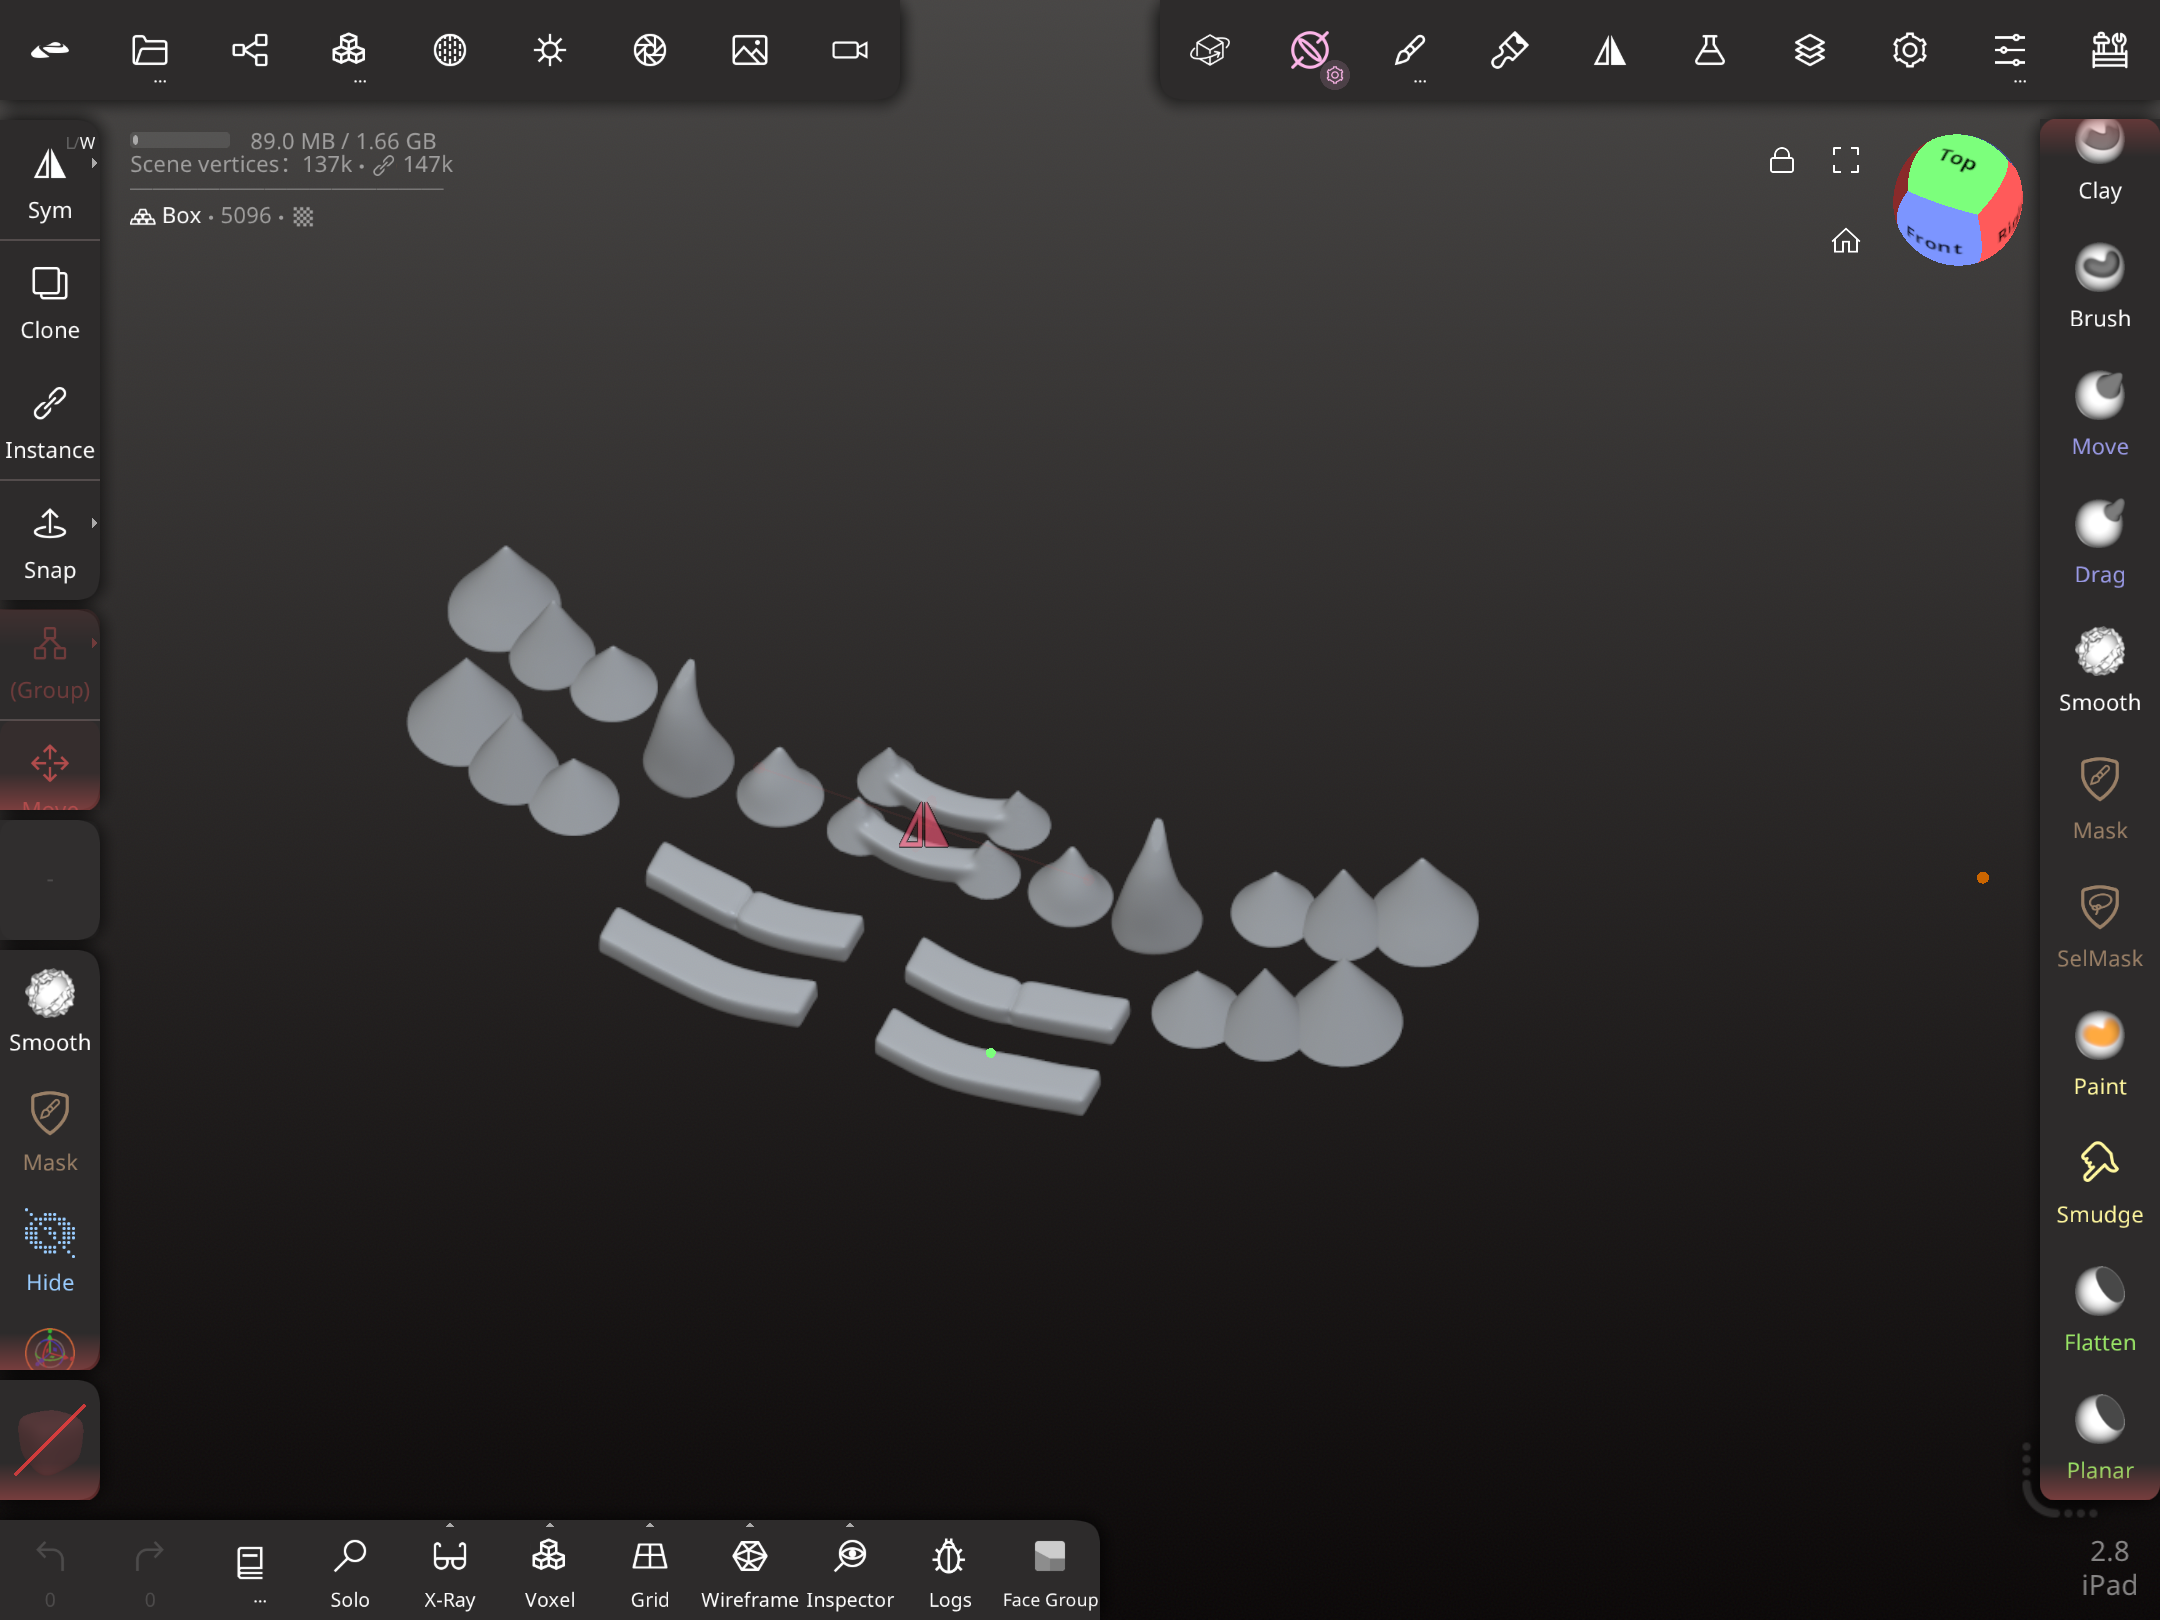This screenshot has width=2160, height=1620.
Task: Open the Stroke pen settings
Action: point(1410,50)
